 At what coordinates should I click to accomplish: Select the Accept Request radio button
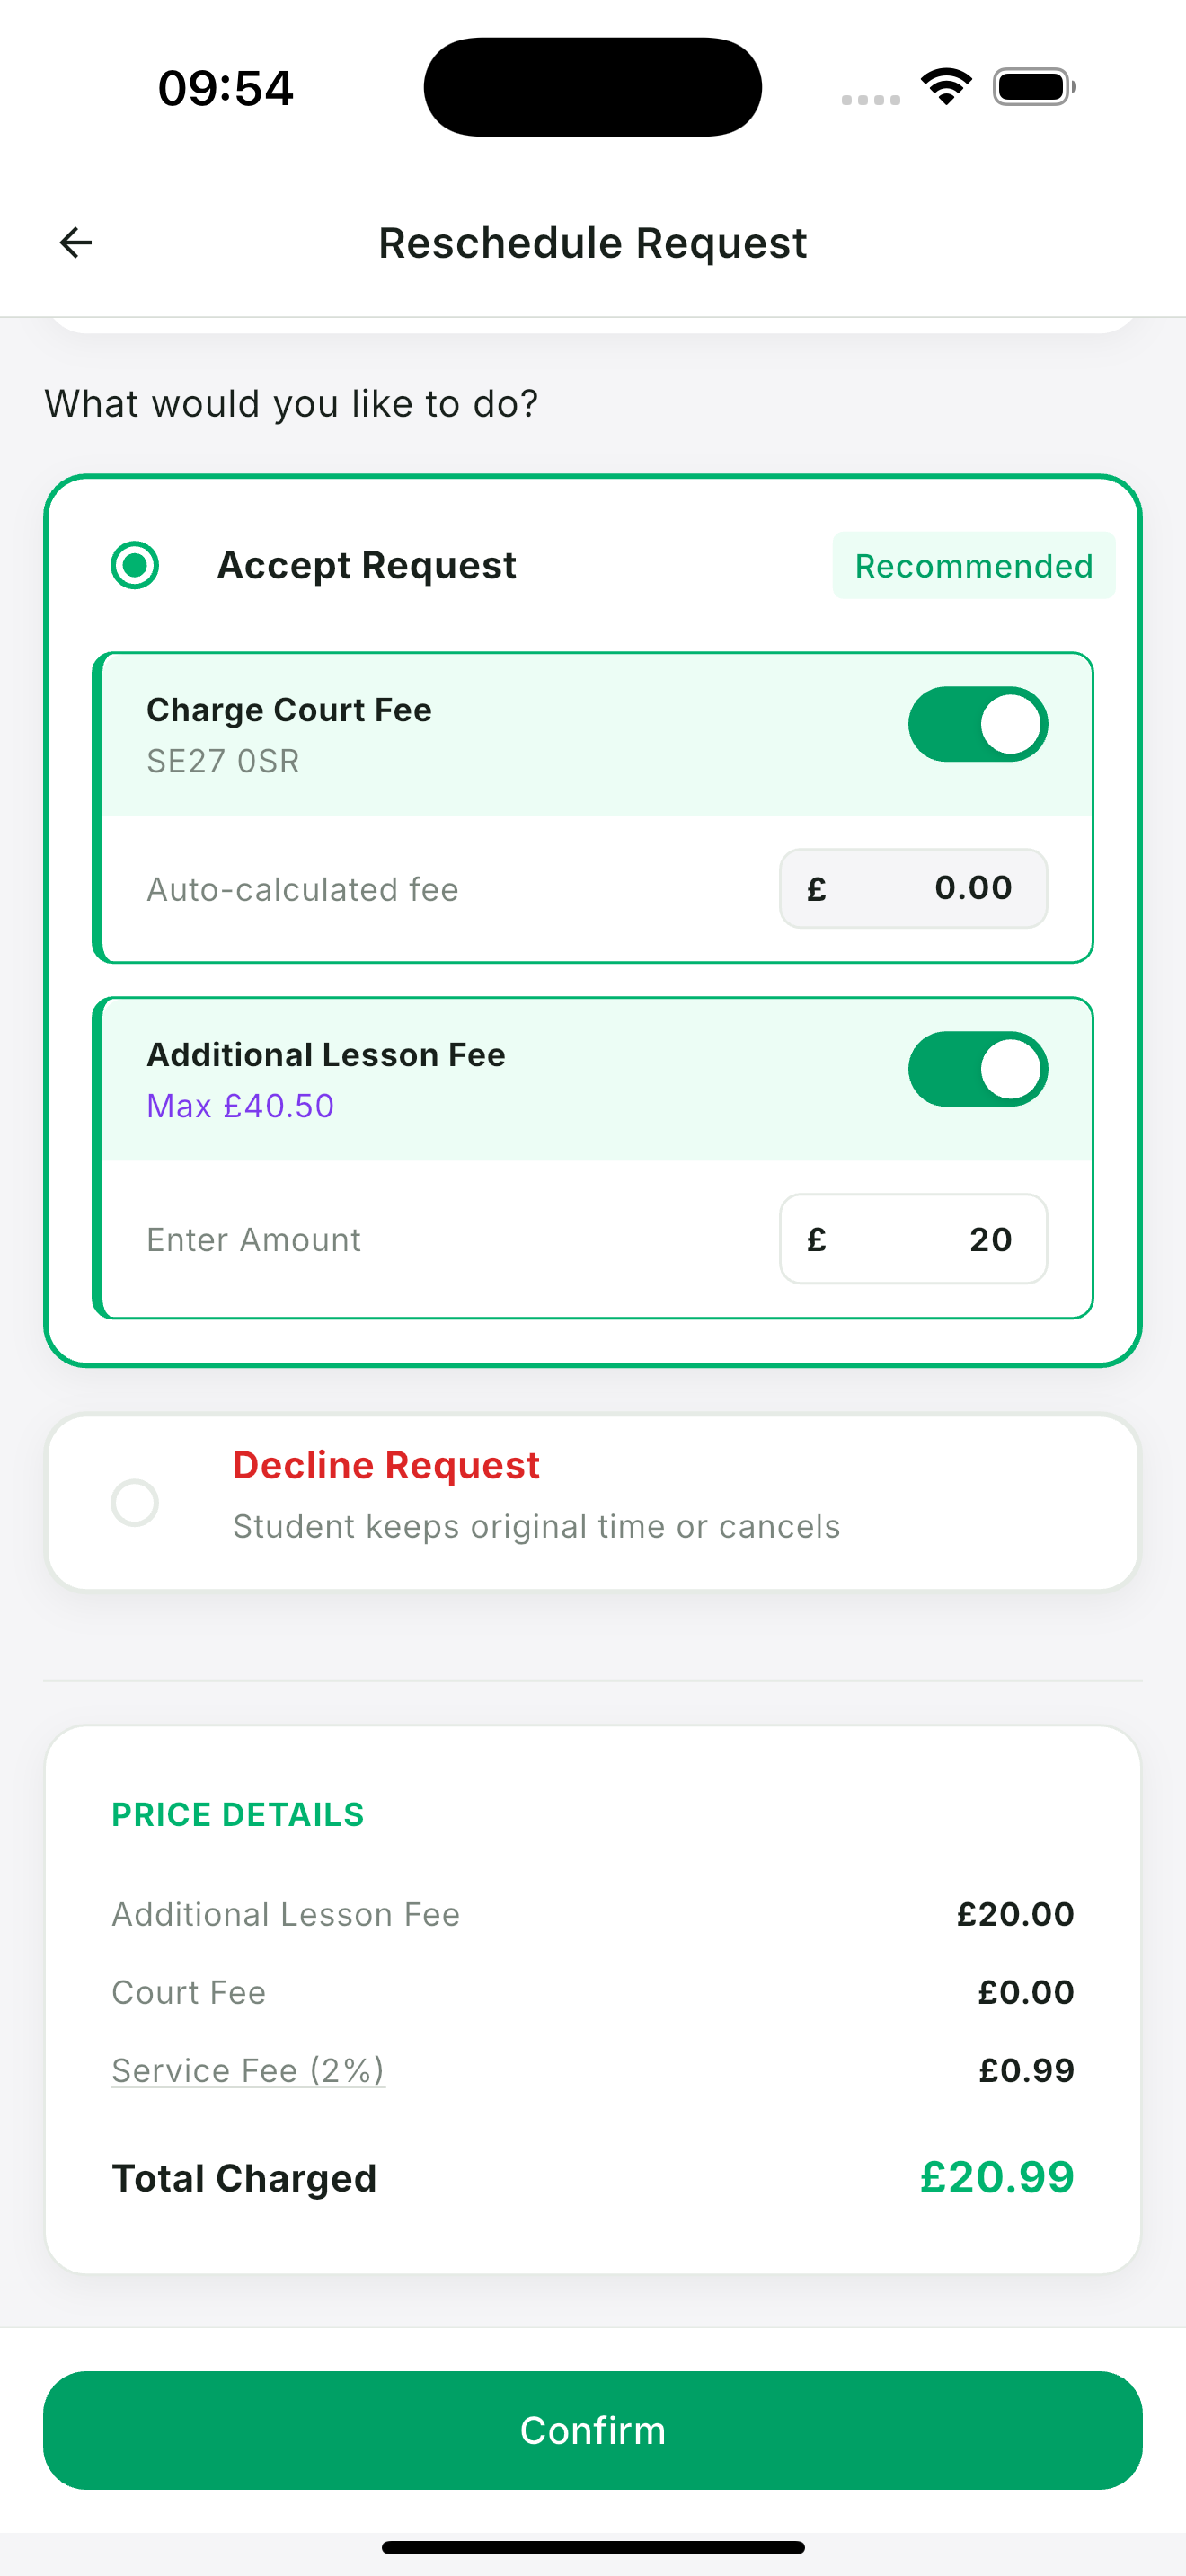(135, 565)
